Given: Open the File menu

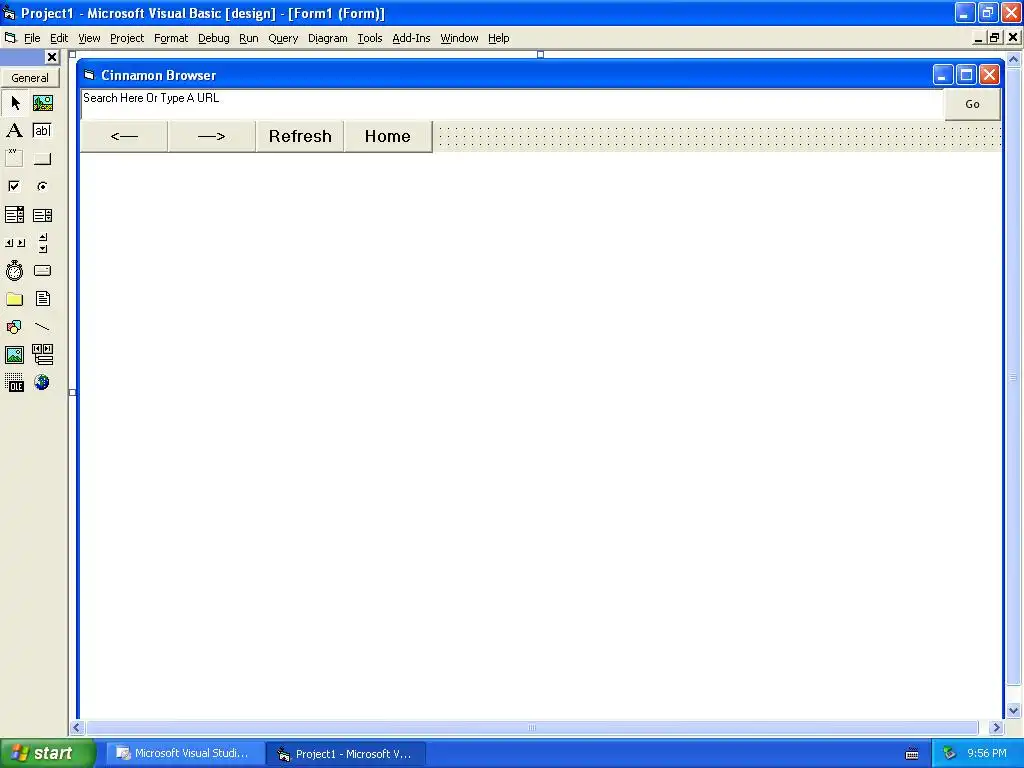Looking at the screenshot, I should (32, 38).
